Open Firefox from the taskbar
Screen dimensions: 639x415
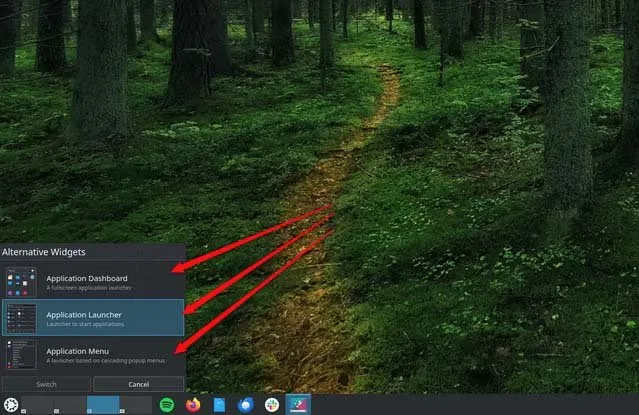(193, 405)
